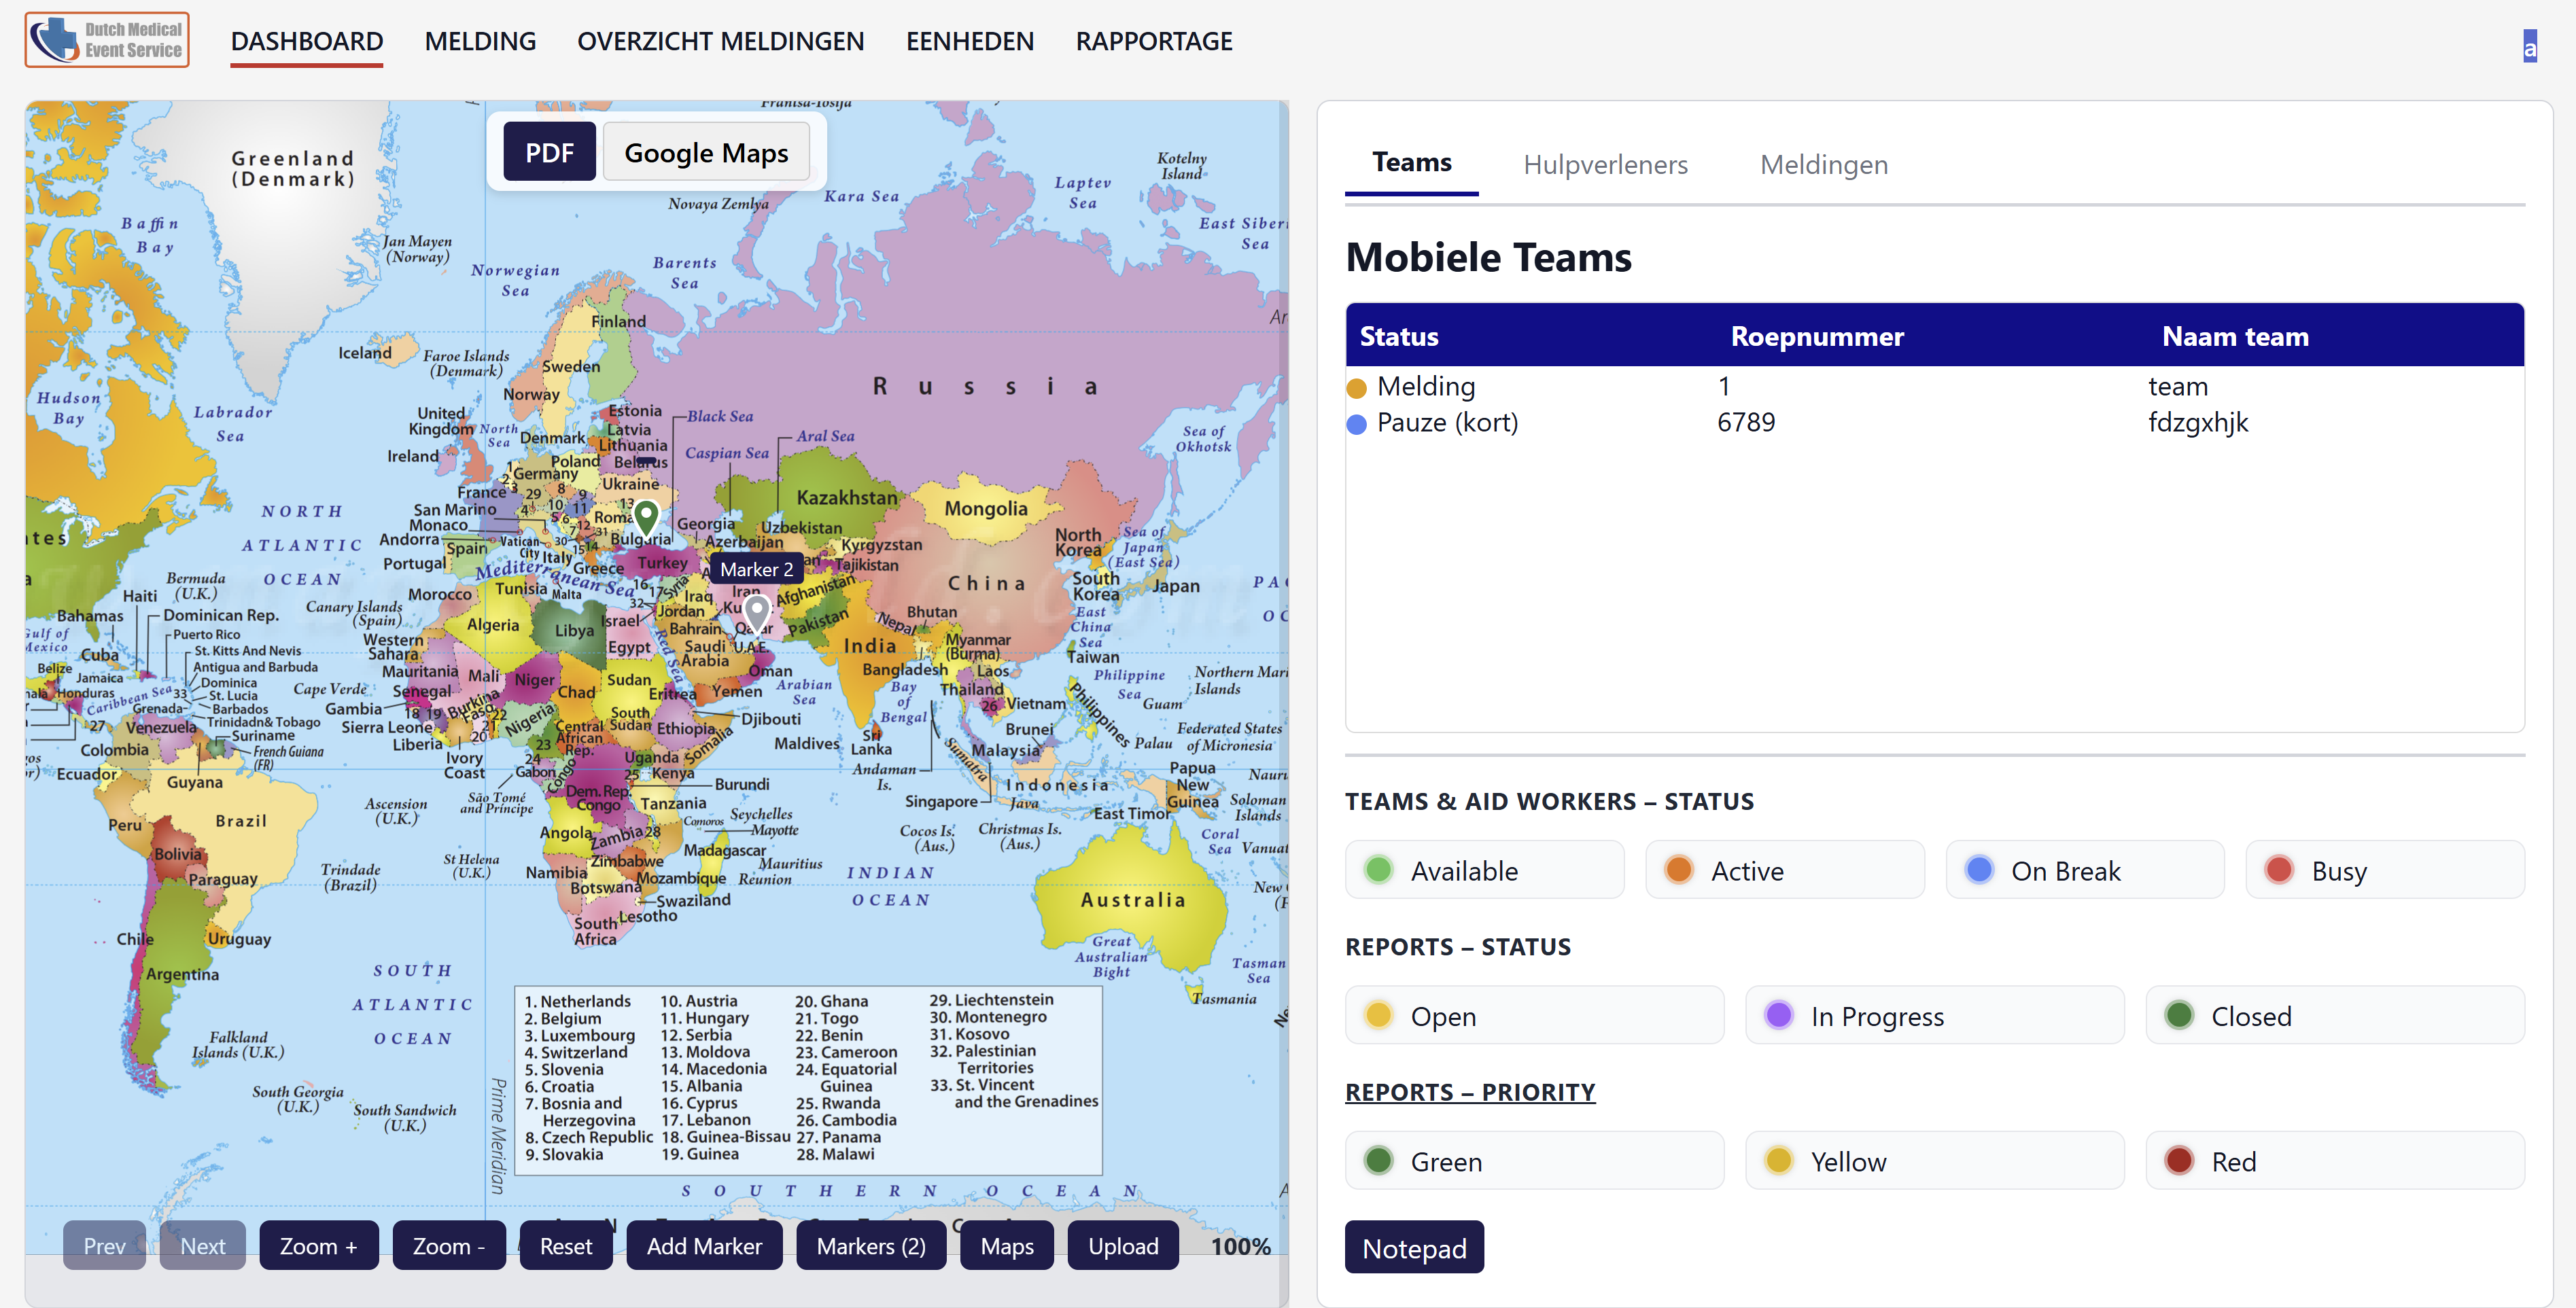
Task: Click the Pauze (kort) status text
Action: tap(1447, 422)
